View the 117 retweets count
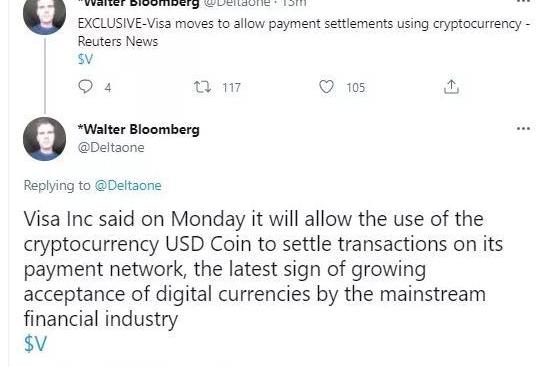This screenshot has width=545, height=367. (x=231, y=87)
